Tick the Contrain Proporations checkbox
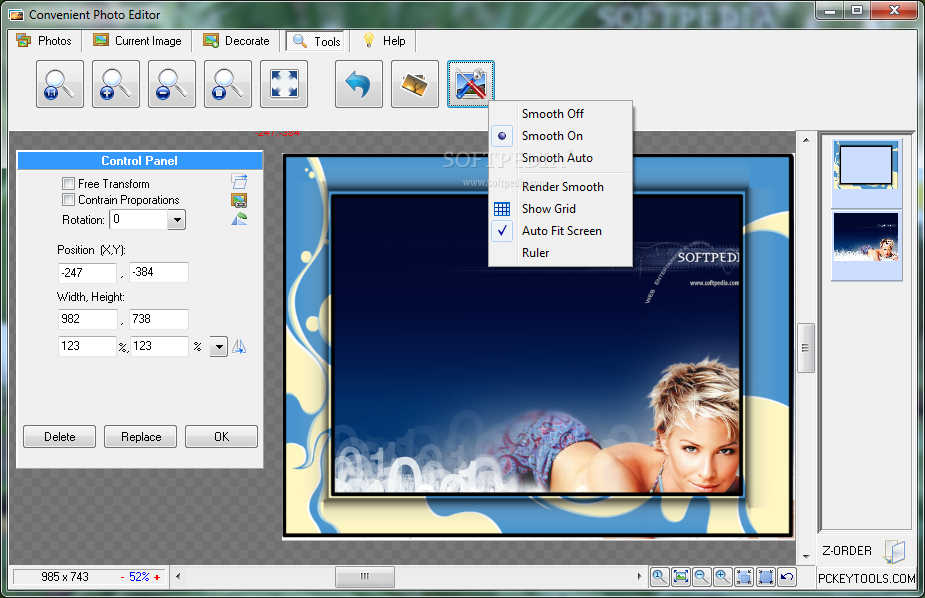This screenshot has width=925, height=598. (x=68, y=199)
